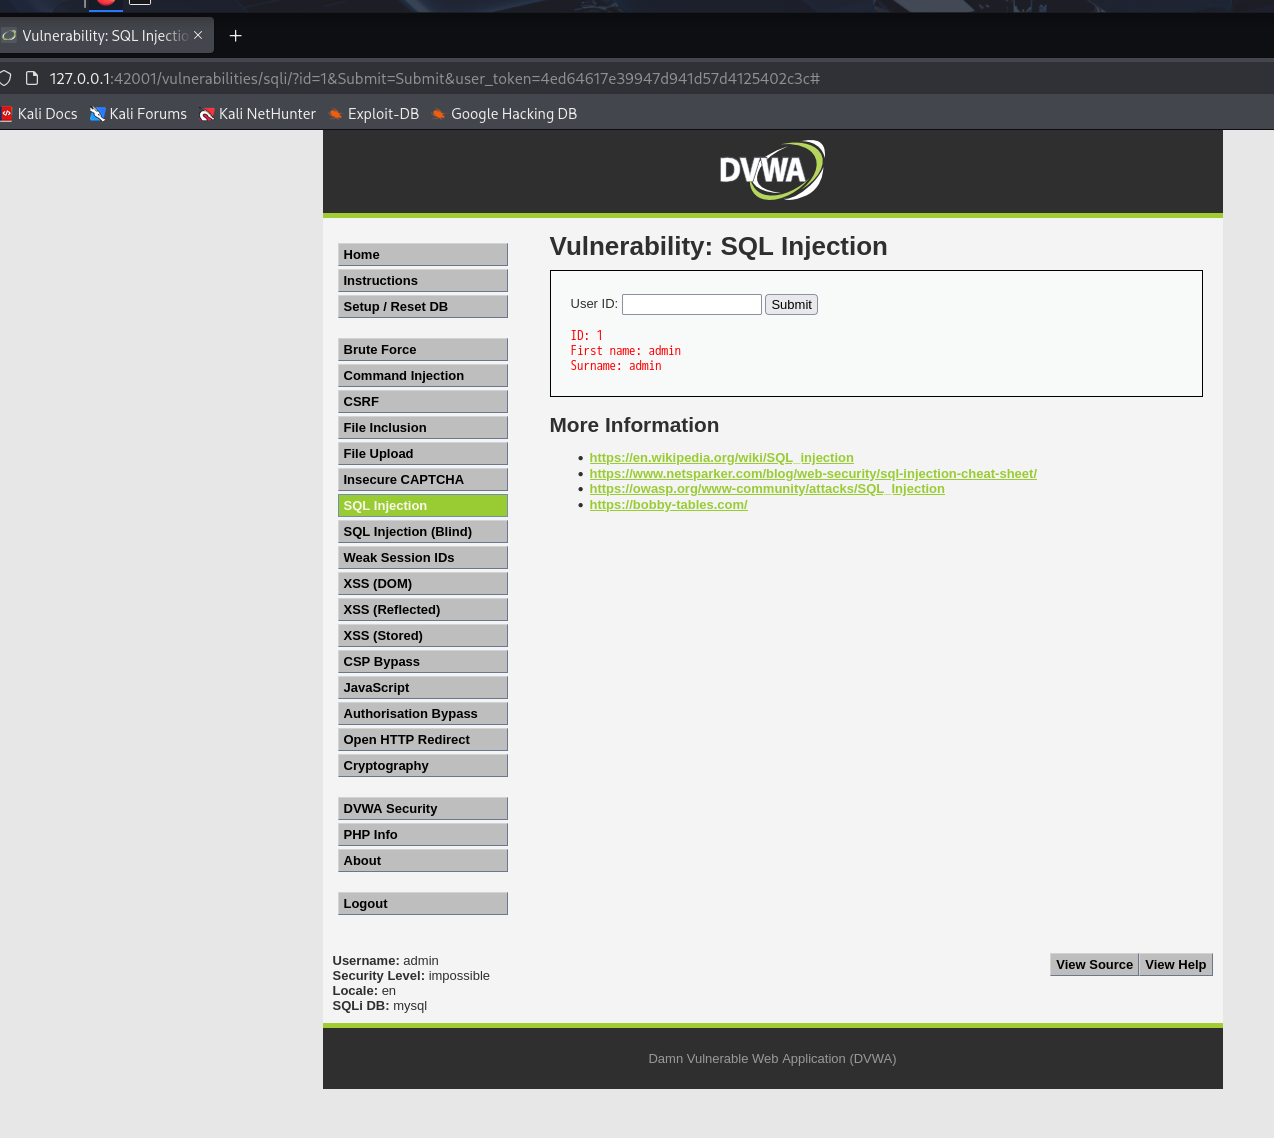Open a new browser tab
This screenshot has height=1138, width=1274.
(236, 36)
